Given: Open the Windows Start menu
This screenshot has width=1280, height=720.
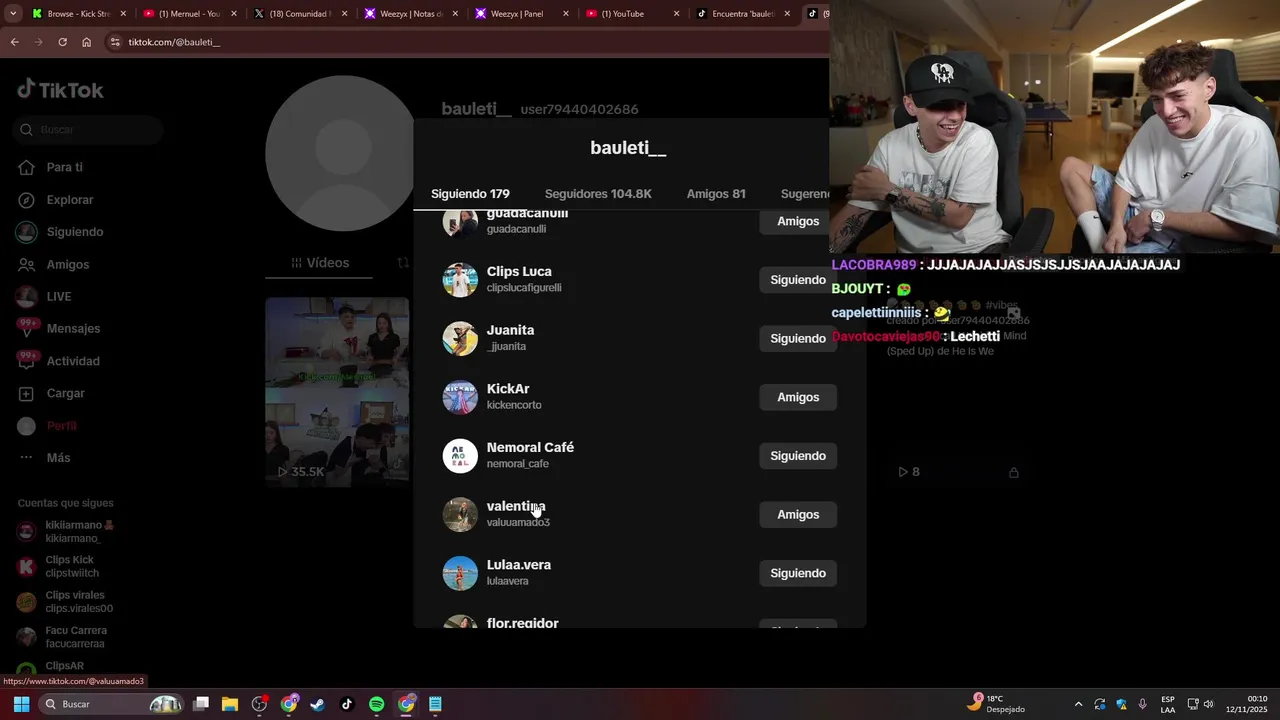Looking at the screenshot, I should point(21,704).
